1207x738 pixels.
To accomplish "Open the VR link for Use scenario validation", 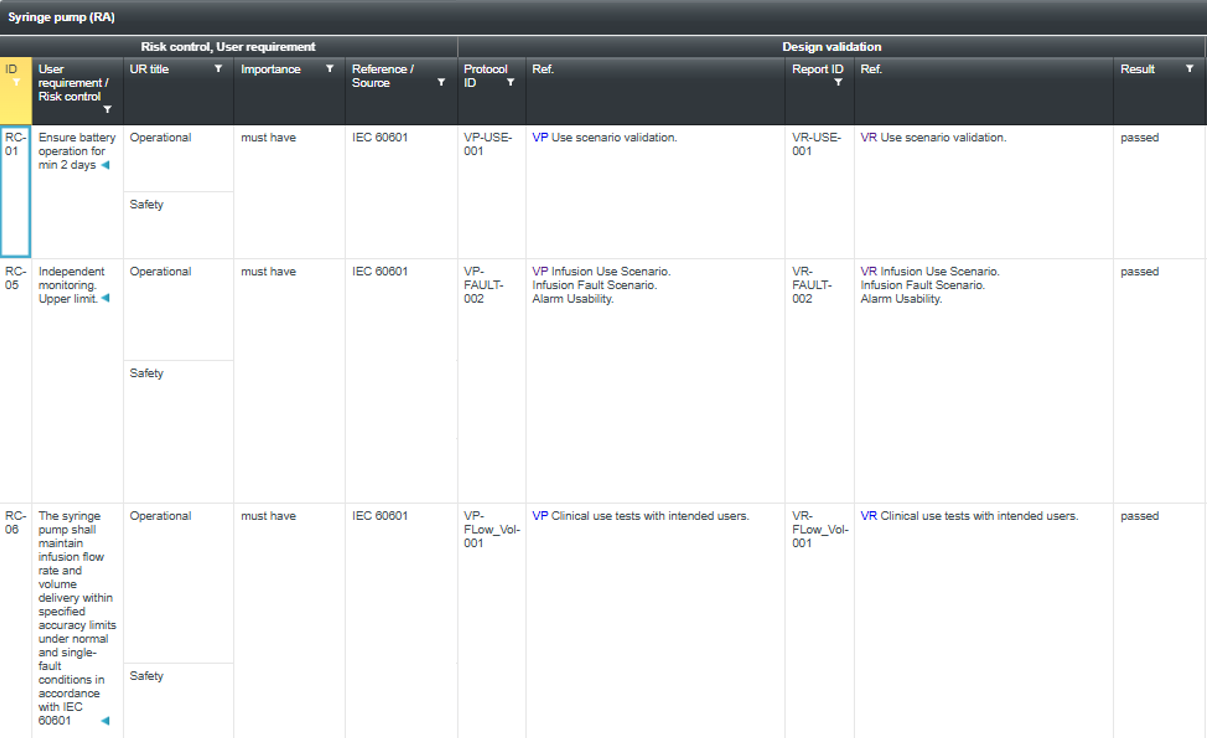I will (869, 138).
